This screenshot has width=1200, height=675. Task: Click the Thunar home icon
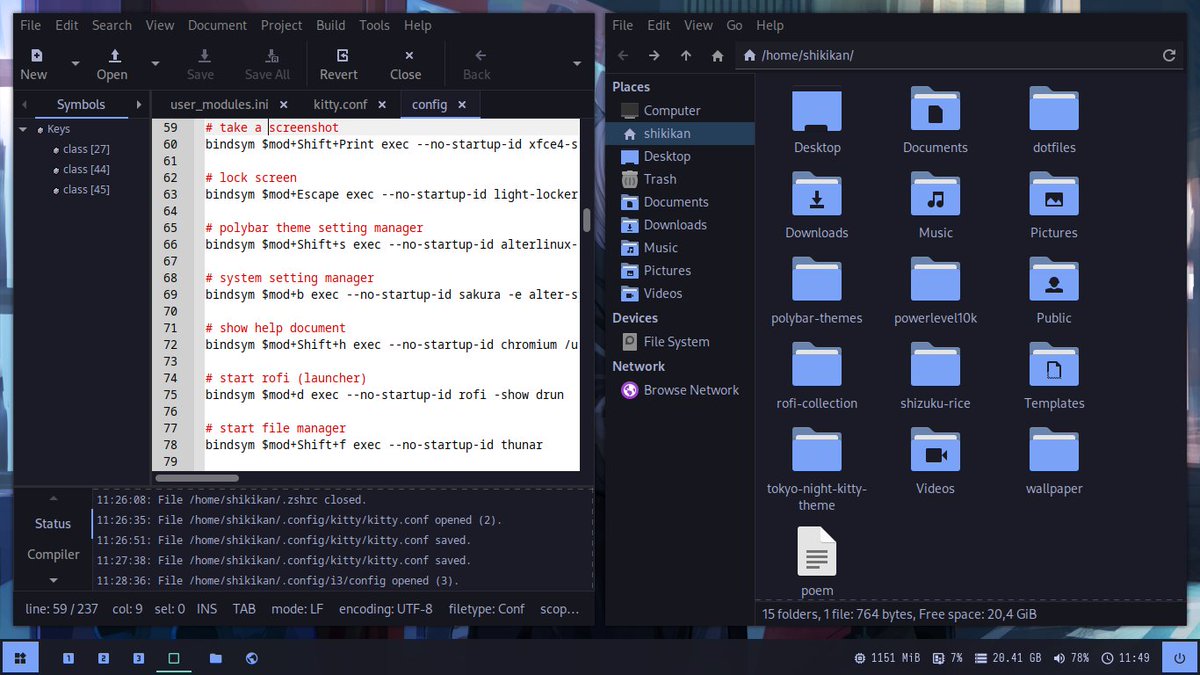[x=717, y=56]
